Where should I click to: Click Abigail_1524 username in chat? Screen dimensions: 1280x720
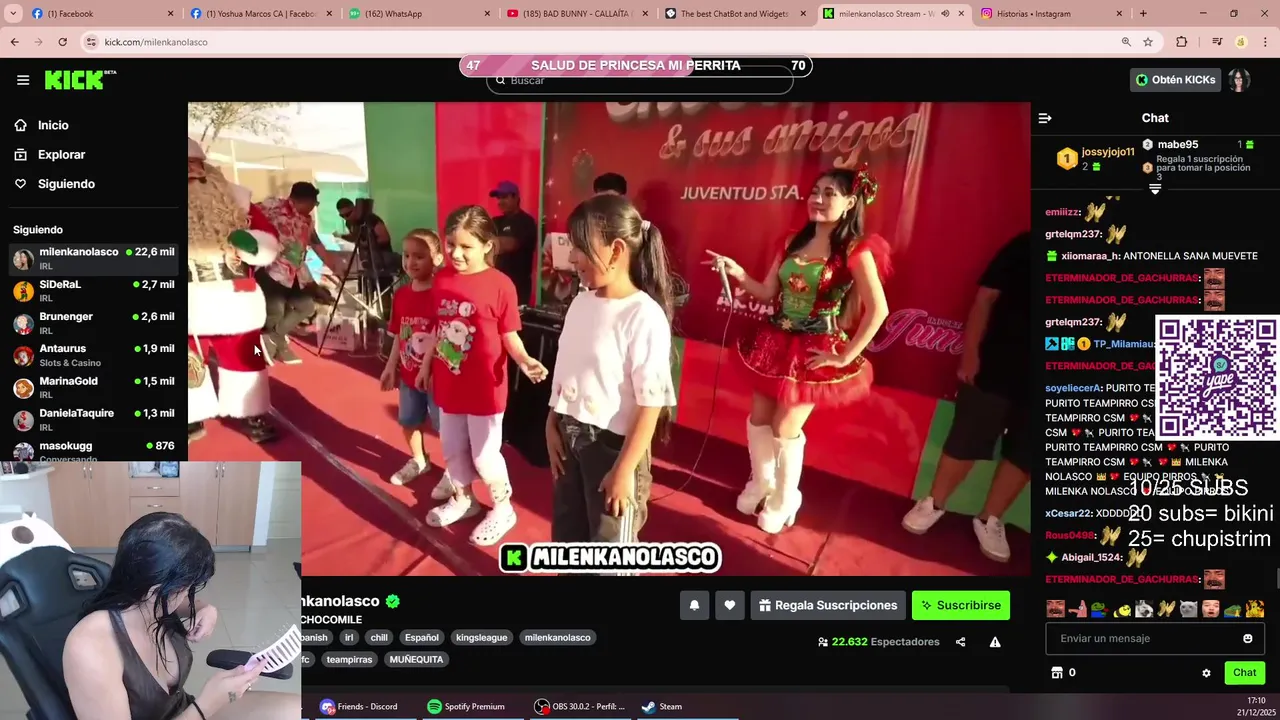click(1091, 557)
